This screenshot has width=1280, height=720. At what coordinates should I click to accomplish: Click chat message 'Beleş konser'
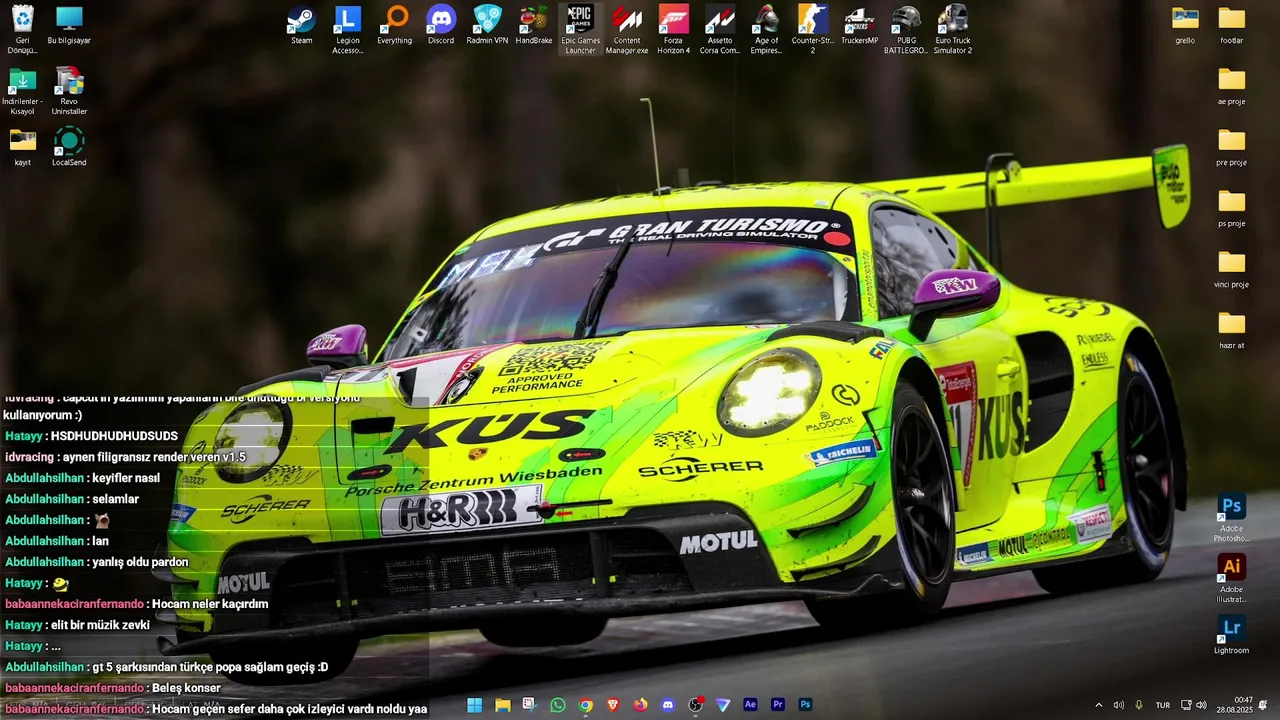186,688
